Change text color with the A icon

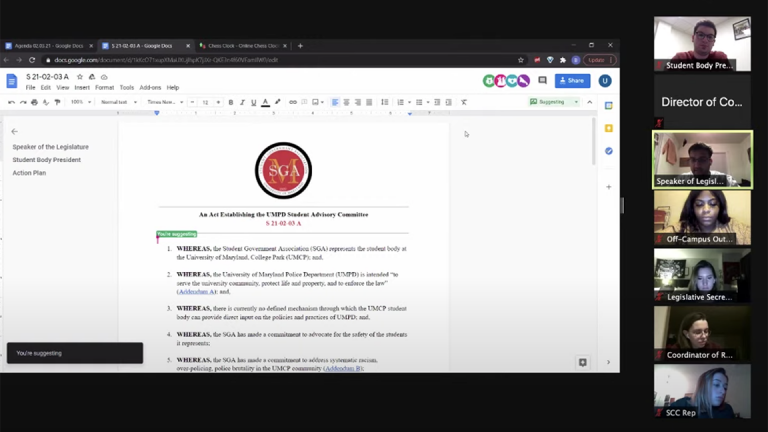(x=265, y=102)
